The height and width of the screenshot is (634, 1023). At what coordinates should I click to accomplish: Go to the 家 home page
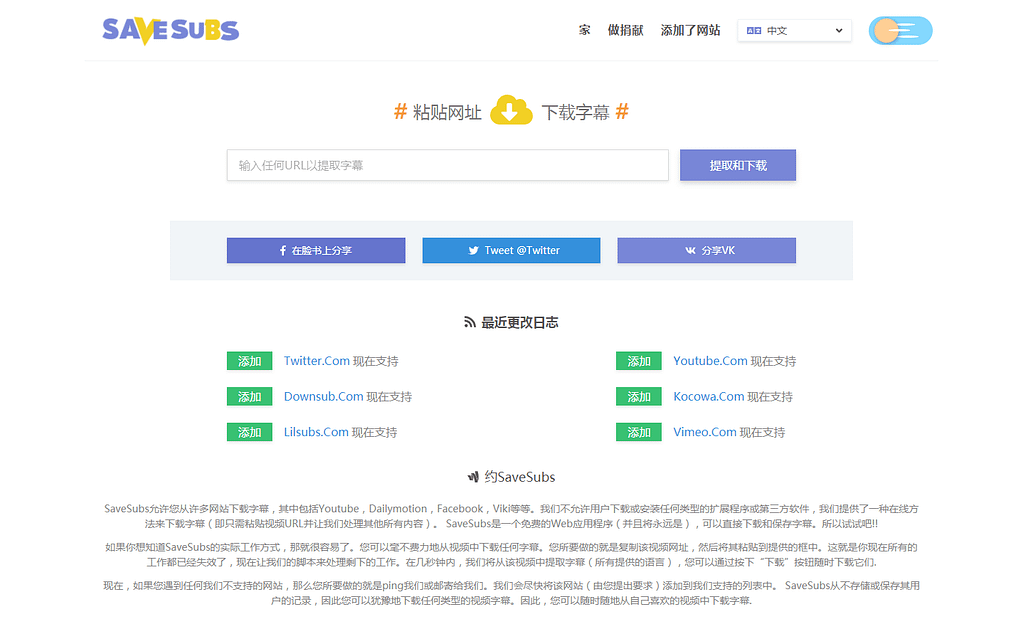pyautogui.click(x=584, y=30)
